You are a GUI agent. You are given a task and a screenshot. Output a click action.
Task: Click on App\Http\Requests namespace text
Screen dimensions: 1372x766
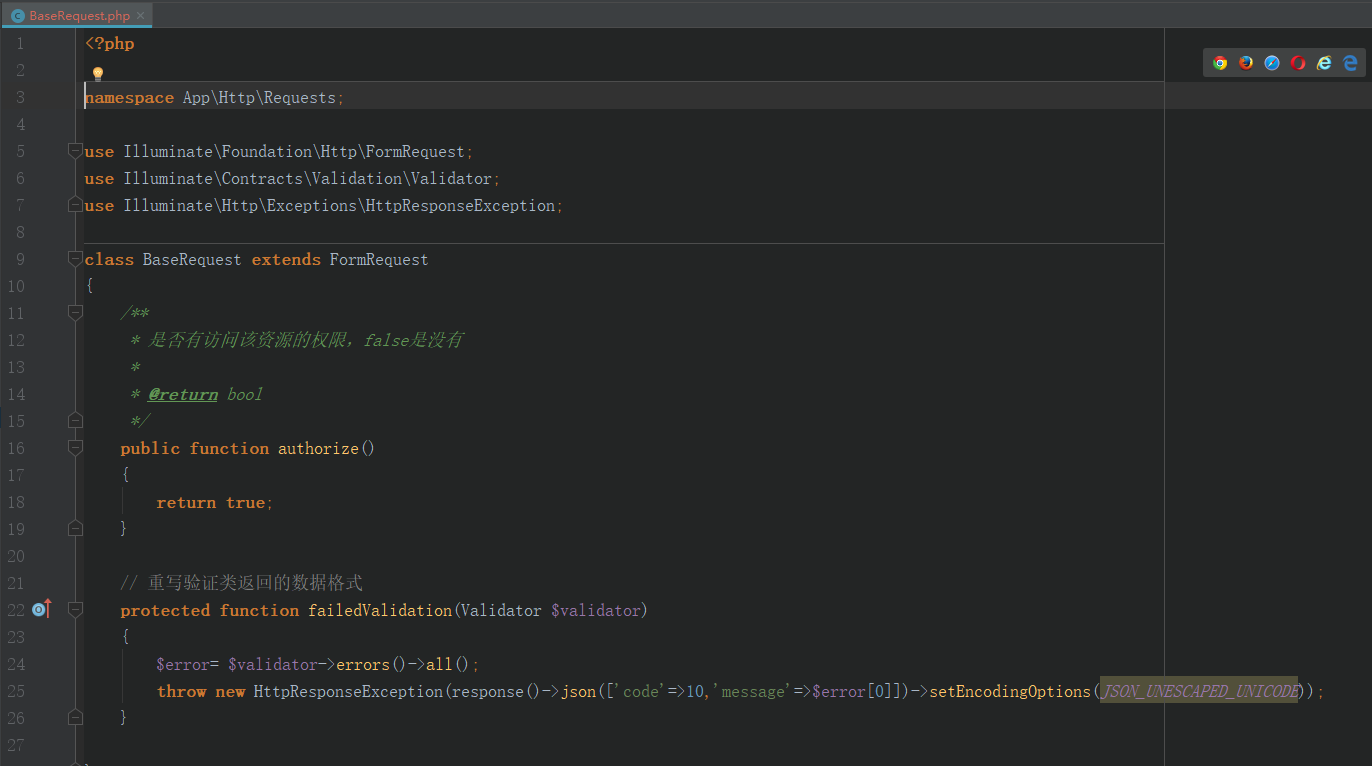[x=259, y=98]
